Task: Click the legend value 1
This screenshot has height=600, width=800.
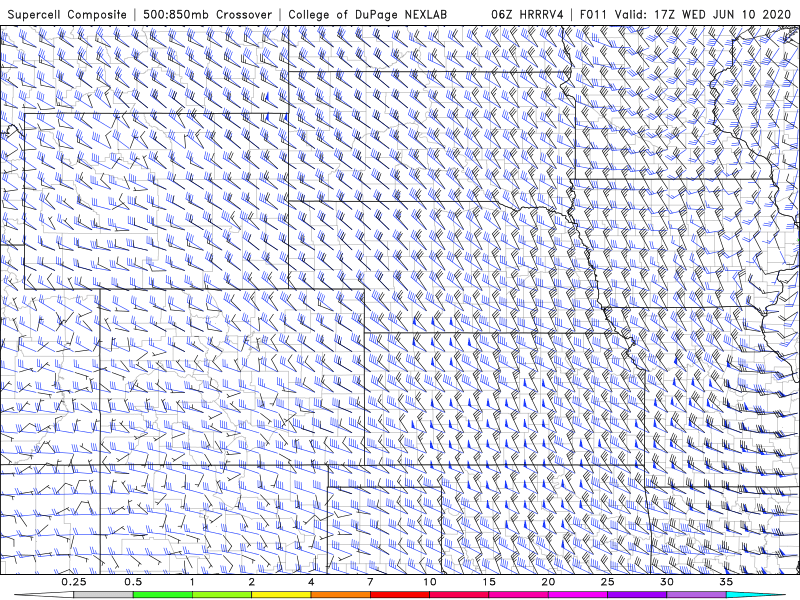Action: [x=192, y=582]
